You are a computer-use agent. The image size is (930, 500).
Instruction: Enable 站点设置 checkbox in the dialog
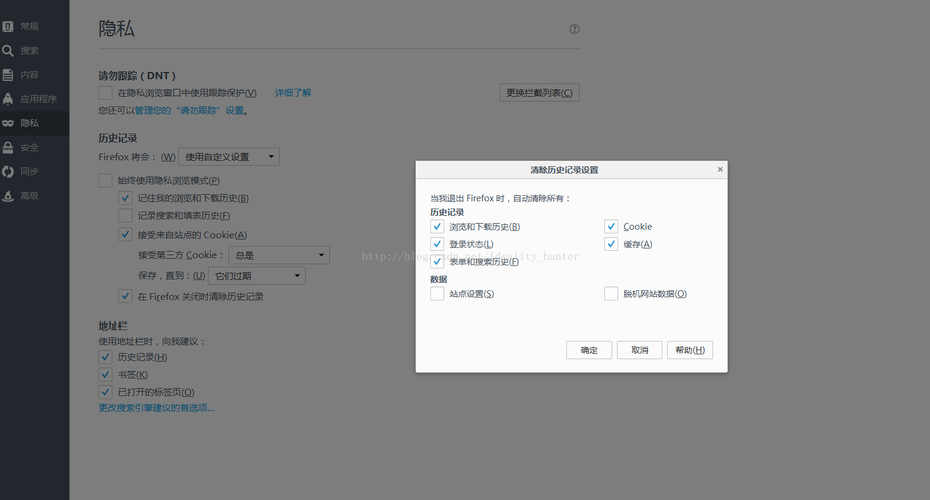(437, 294)
